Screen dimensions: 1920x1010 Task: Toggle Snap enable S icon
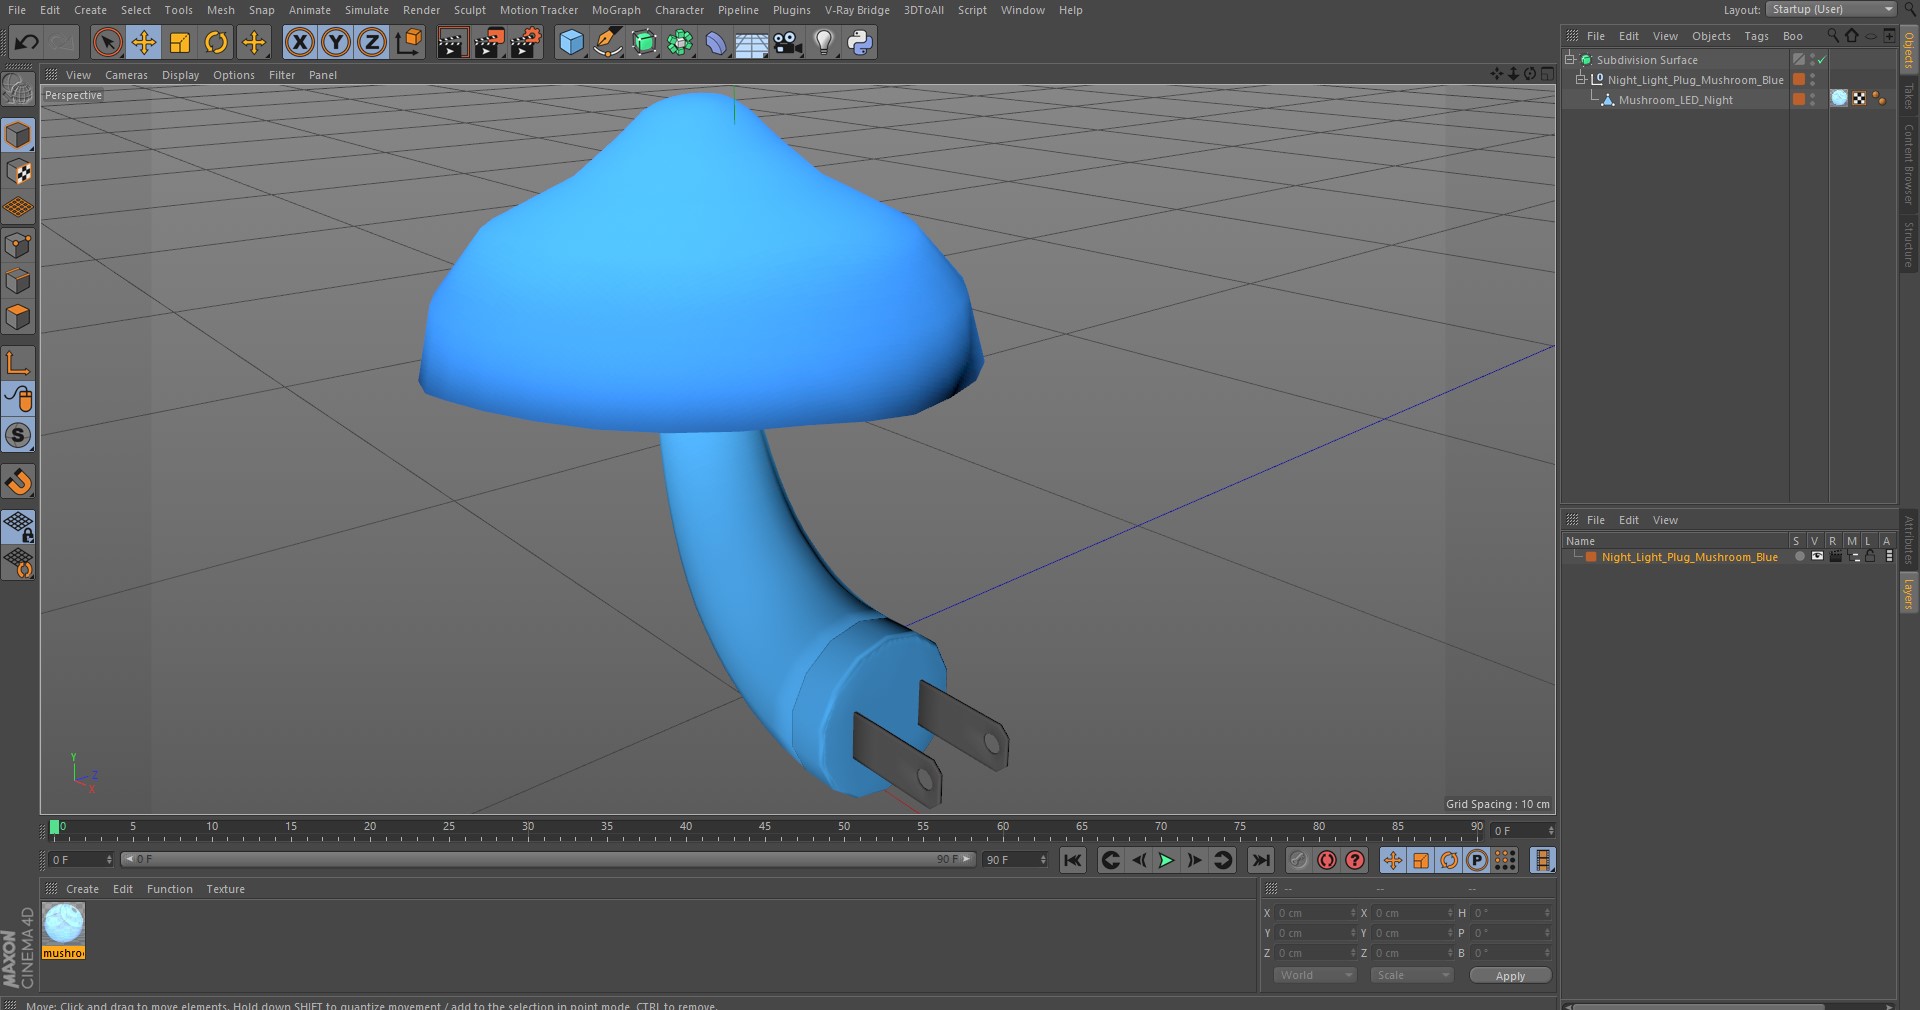18,435
